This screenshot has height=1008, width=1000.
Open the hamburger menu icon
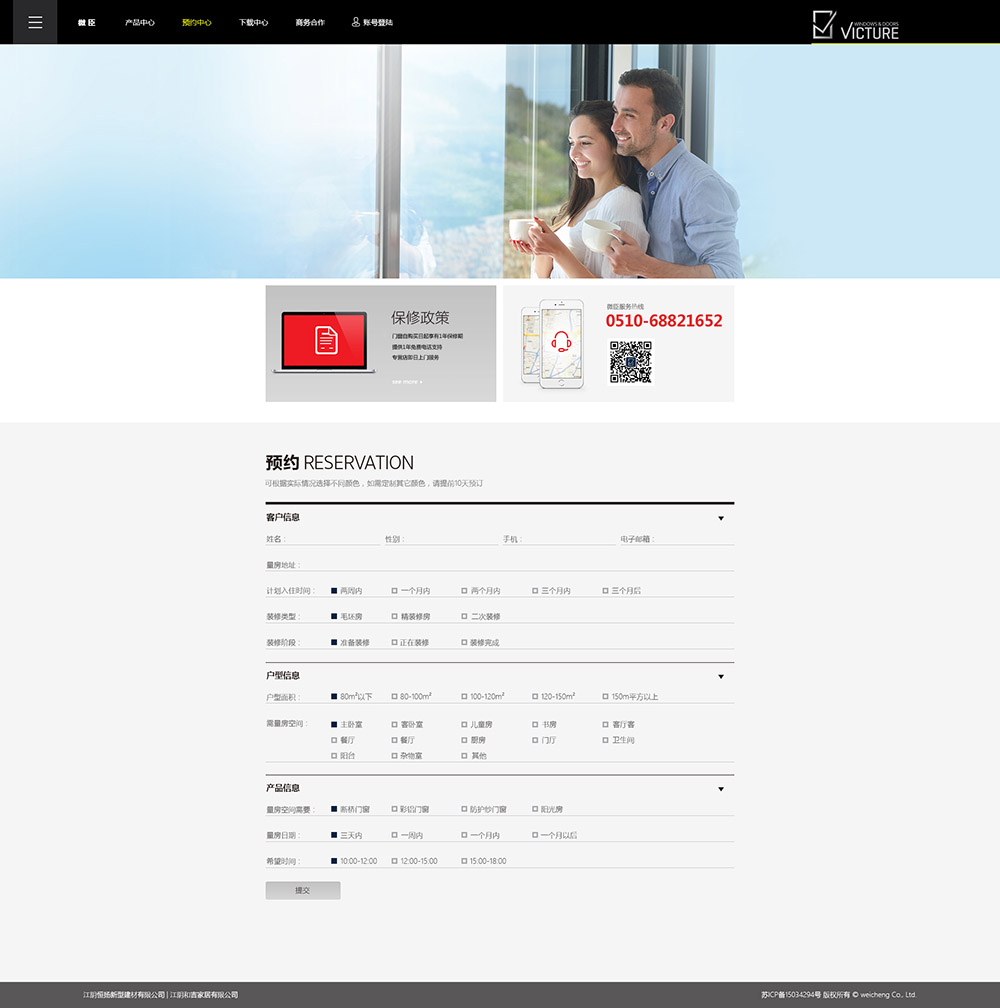[35, 22]
